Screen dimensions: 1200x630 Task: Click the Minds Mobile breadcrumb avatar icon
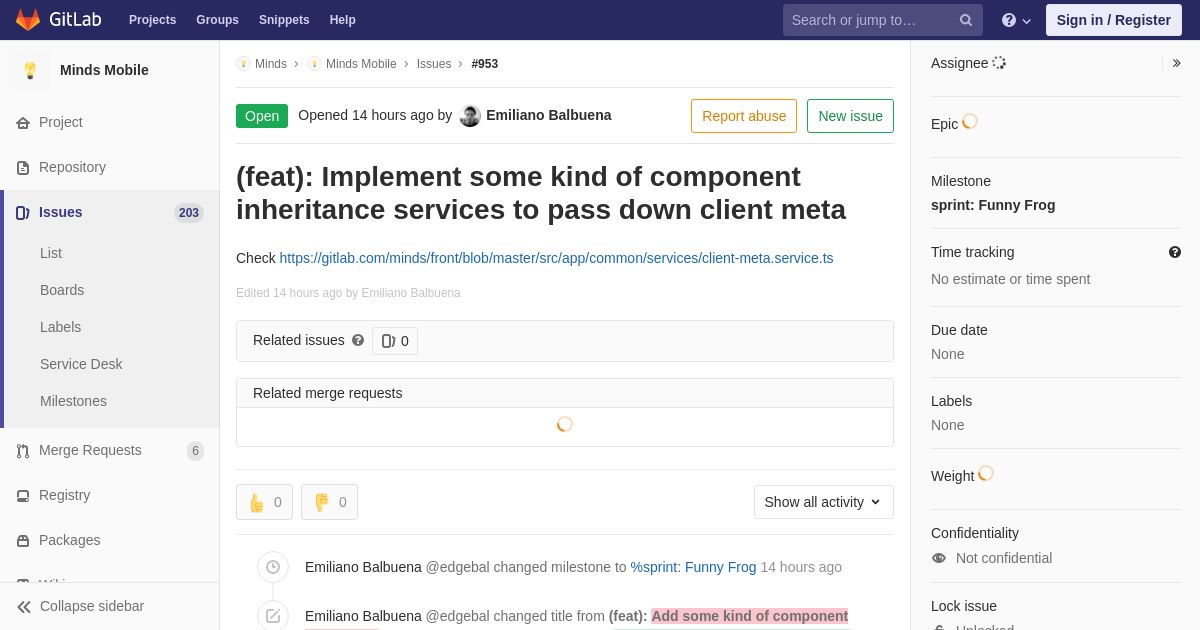click(314, 64)
